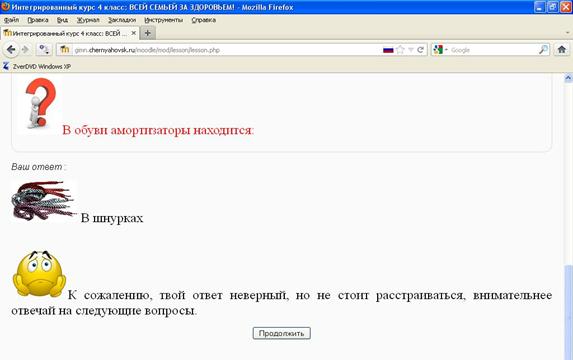
Task: Open the Инструменты menu
Action: point(163,20)
